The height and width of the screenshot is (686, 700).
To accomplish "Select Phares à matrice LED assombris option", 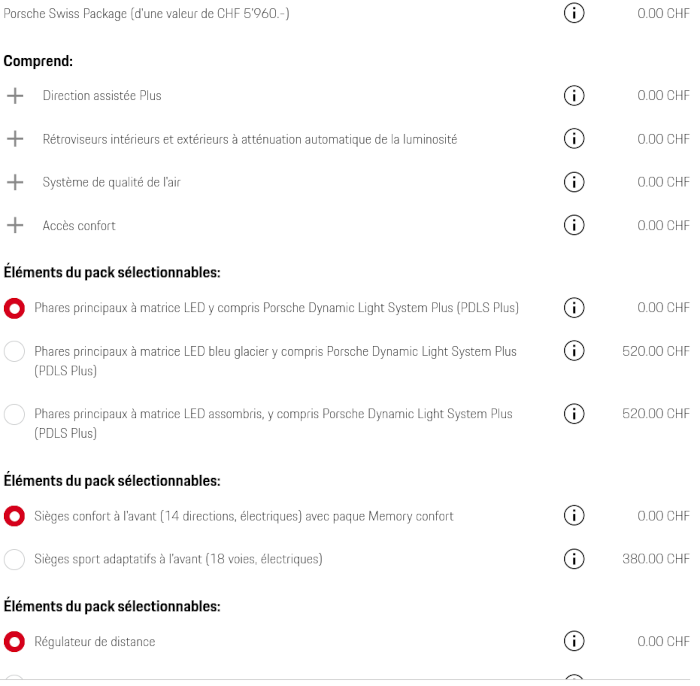I will (14, 414).
